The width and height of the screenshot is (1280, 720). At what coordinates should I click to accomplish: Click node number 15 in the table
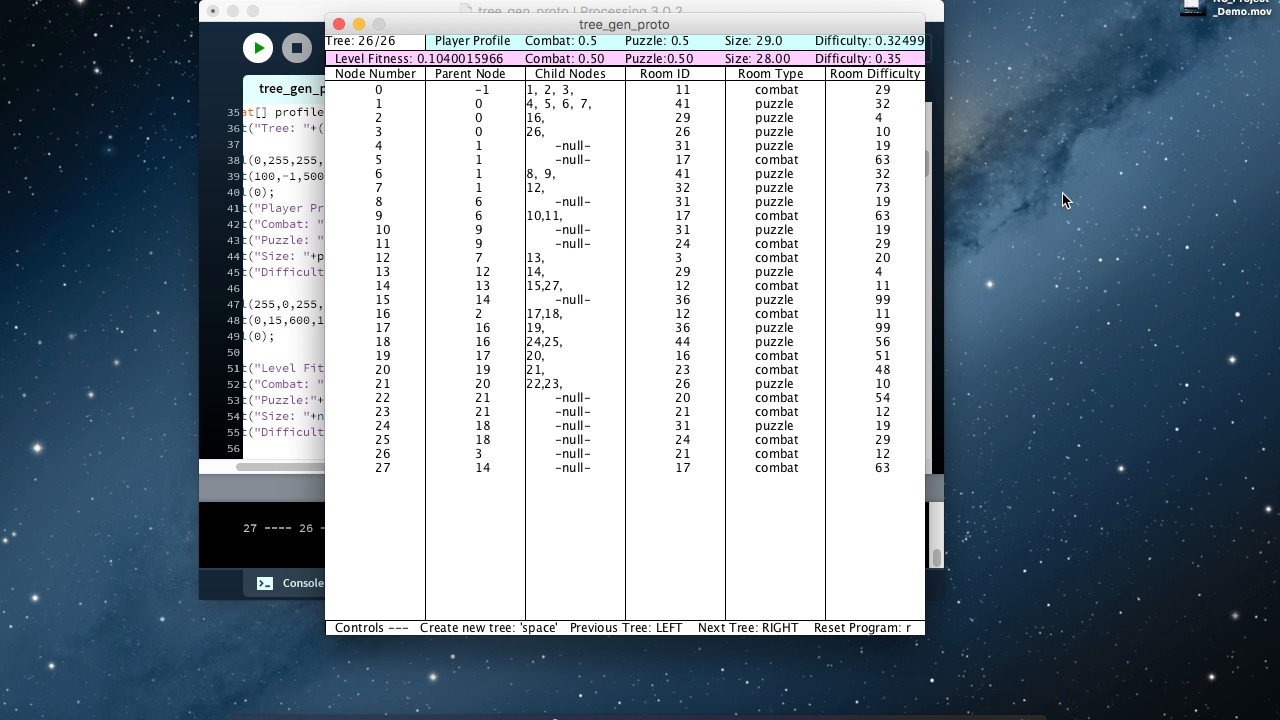pyautogui.click(x=382, y=300)
